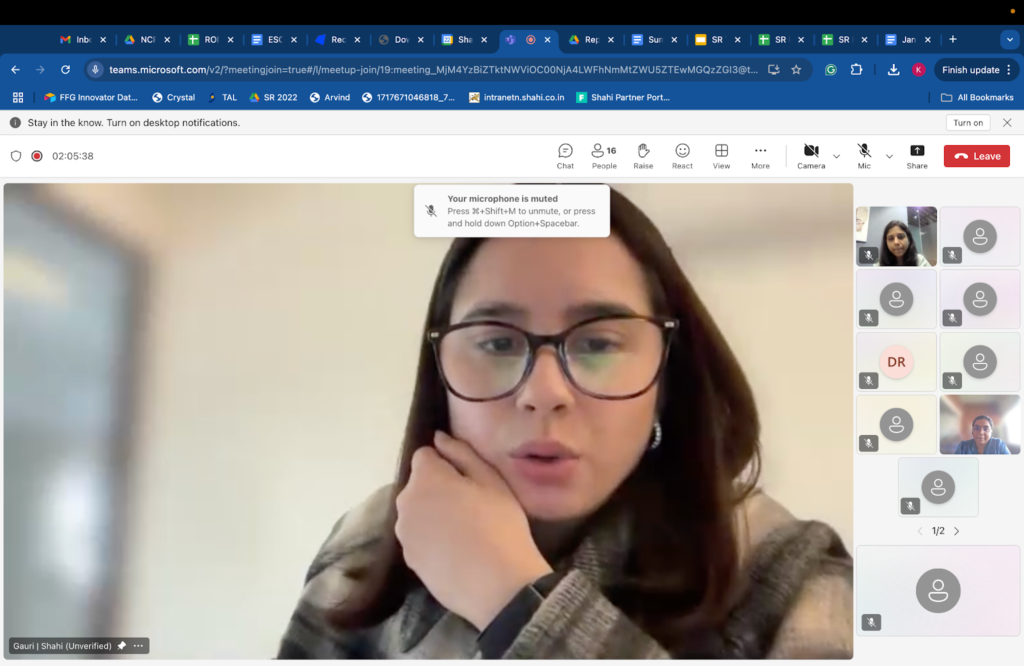Change the meeting View layout
Screen dimensions: 1024x666
tap(721, 155)
